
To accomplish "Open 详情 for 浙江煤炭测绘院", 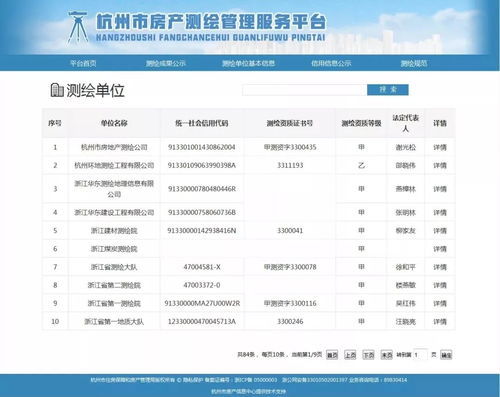I will (440, 249).
